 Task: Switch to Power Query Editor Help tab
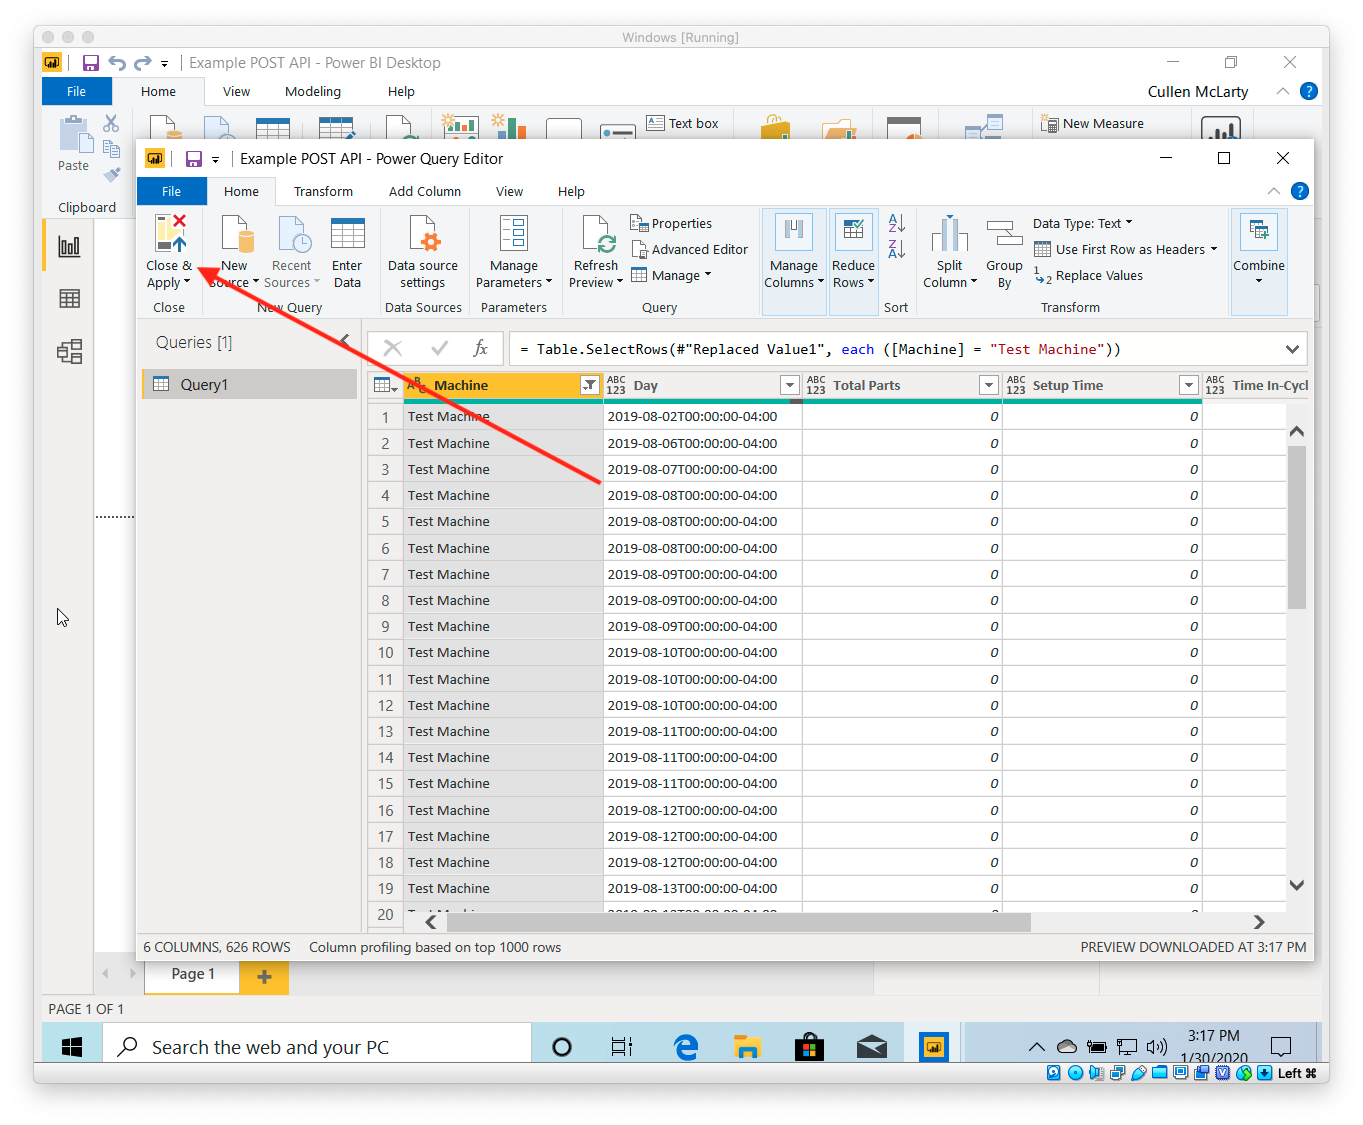(x=571, y=191)
